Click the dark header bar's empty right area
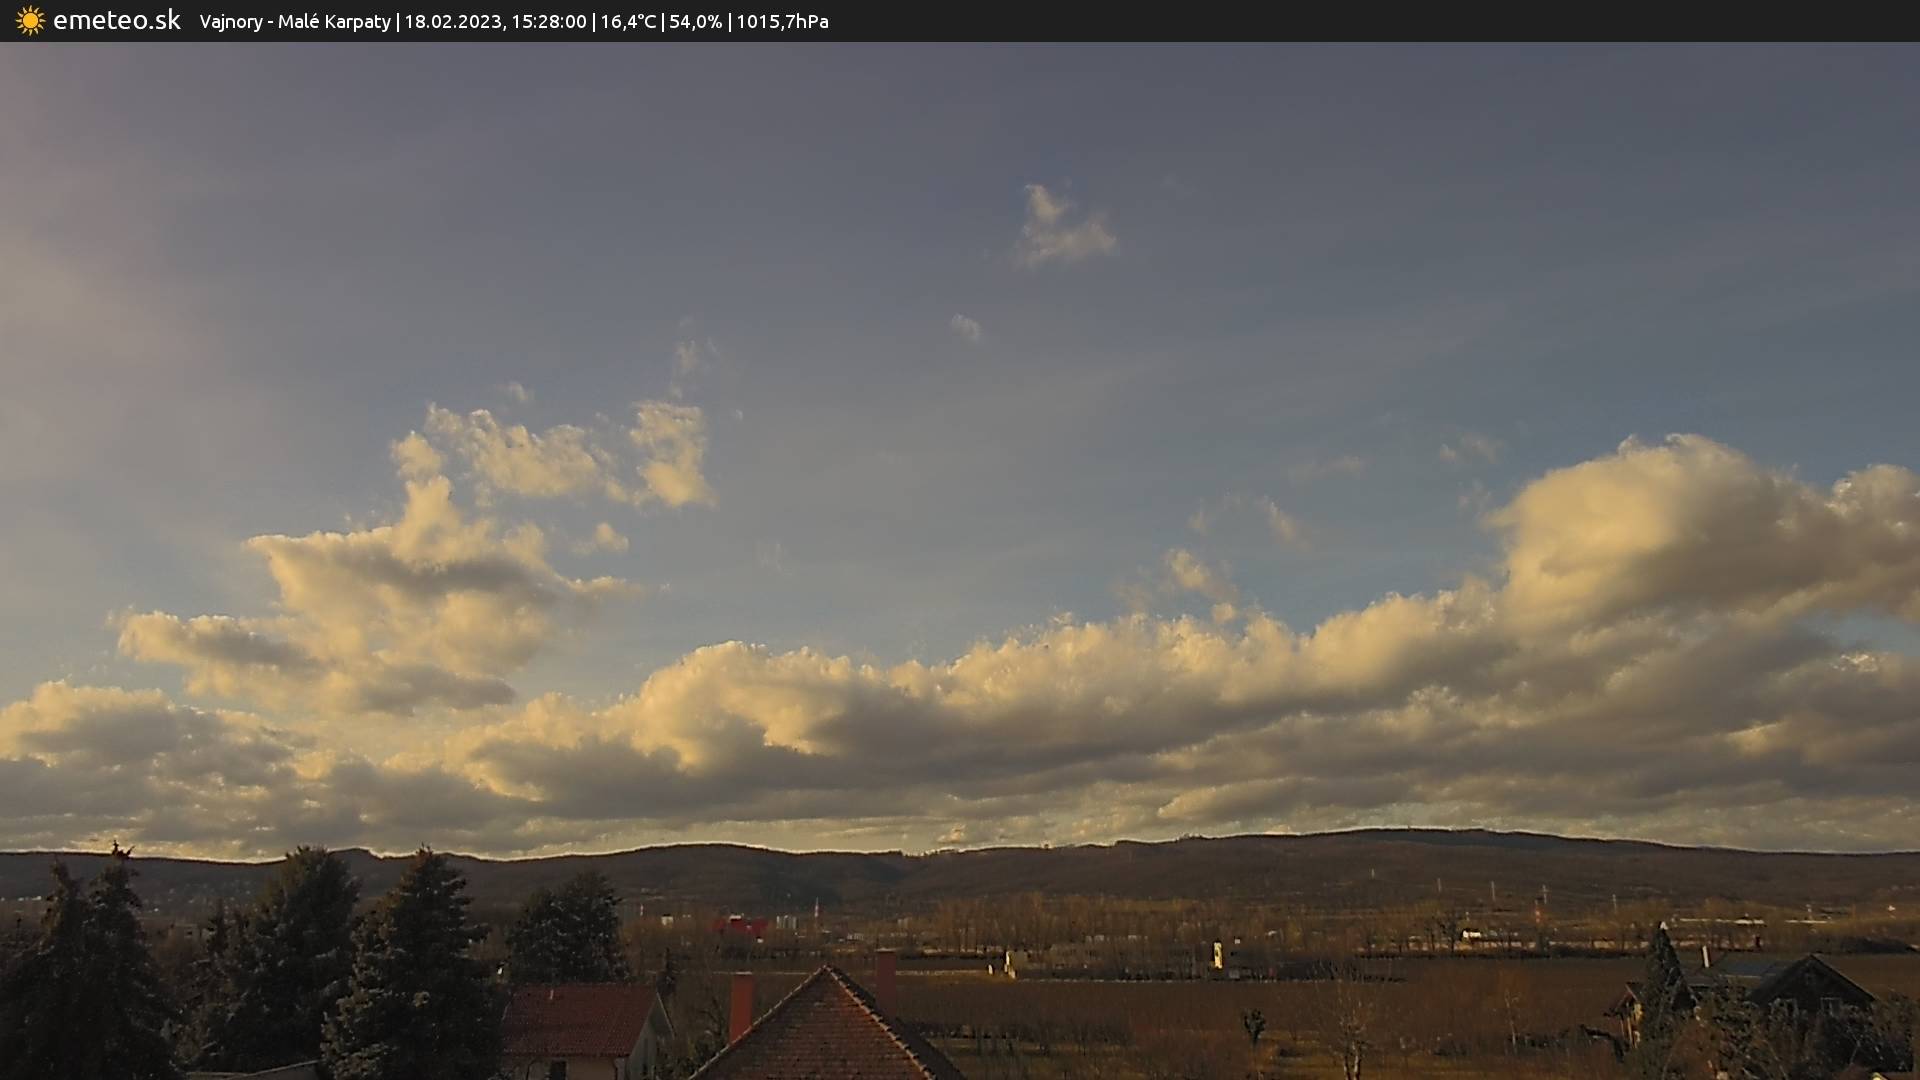The image size is (1920, 1080). click(x=1400, y=21)
